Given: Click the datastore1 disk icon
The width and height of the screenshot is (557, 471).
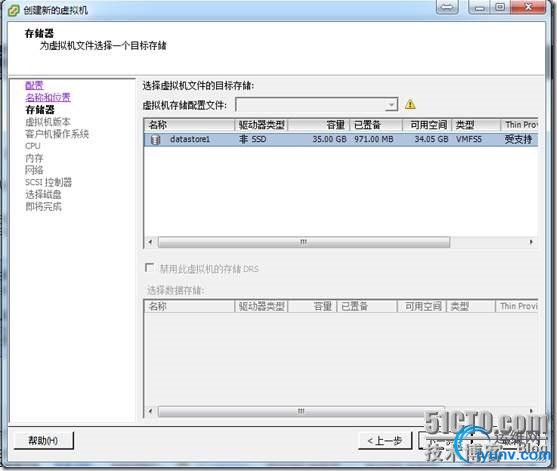Looking at the screenshot, I should (x=155, y=140).
